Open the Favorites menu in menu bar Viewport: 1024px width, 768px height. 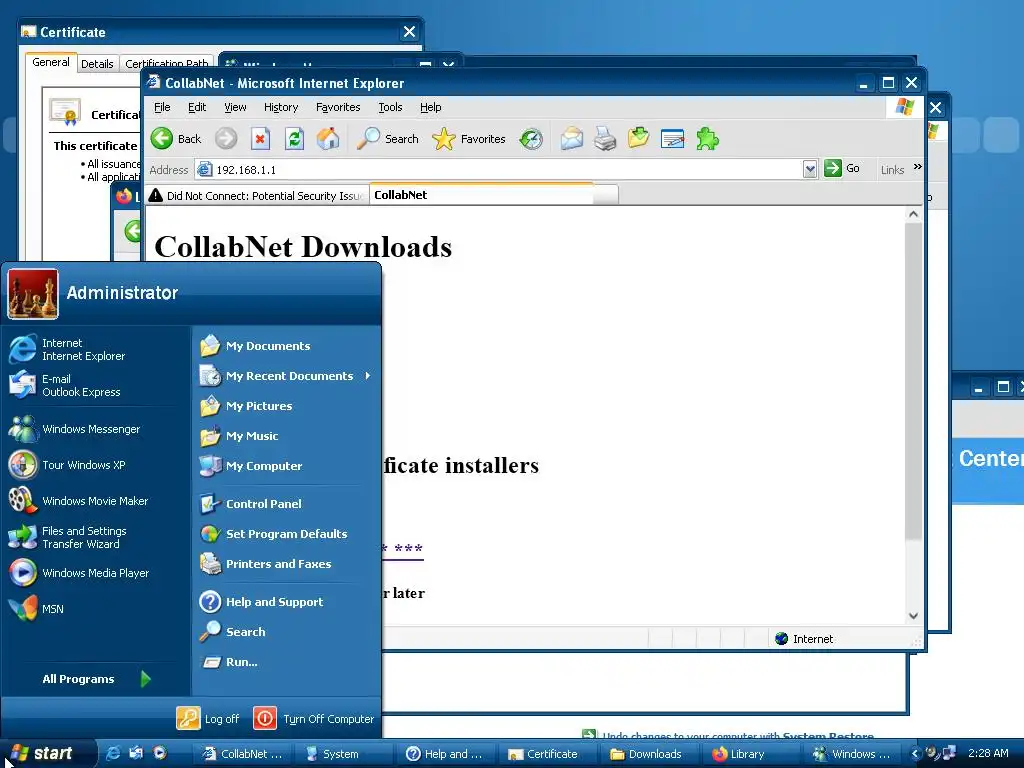338,107
